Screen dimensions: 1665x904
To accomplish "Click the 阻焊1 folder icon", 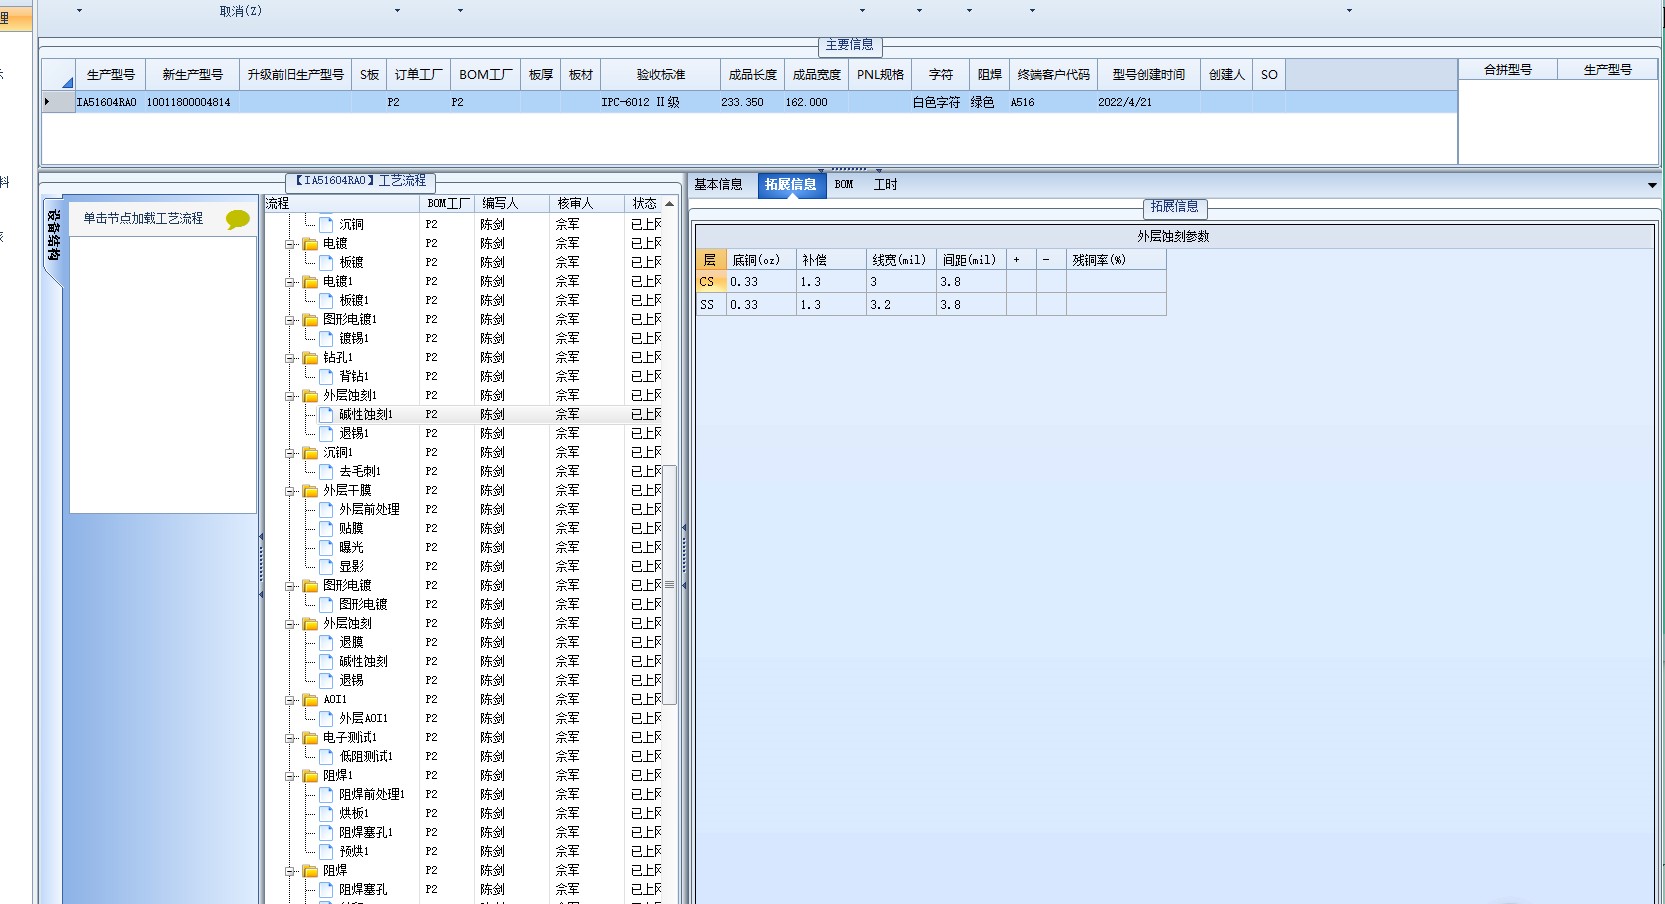I will pyautogui.click(x=311, y=776).
